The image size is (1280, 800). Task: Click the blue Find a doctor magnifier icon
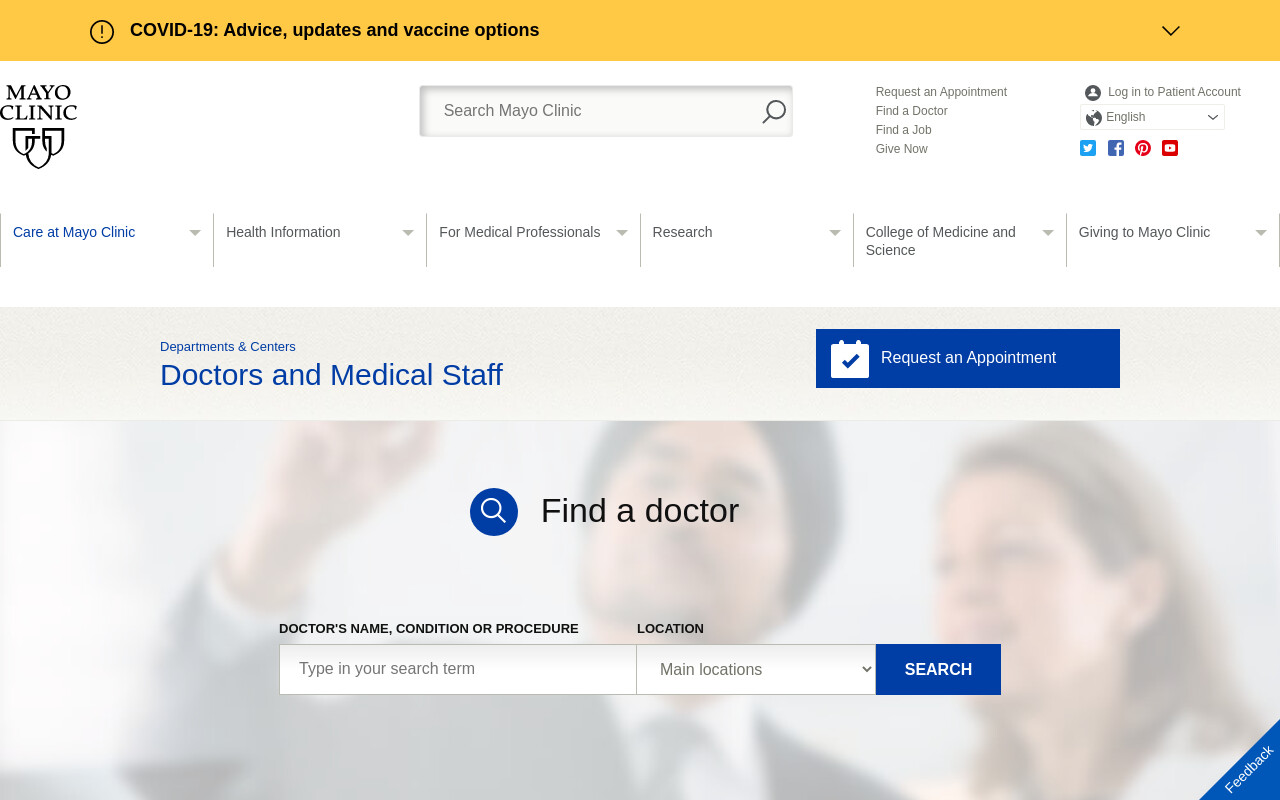(494, 512)
